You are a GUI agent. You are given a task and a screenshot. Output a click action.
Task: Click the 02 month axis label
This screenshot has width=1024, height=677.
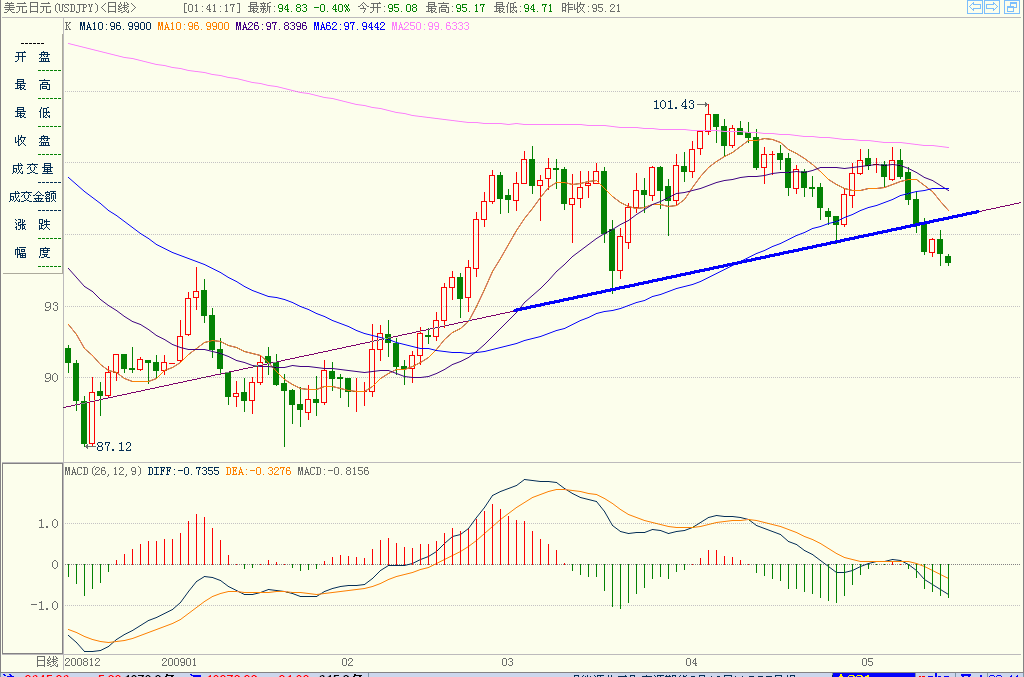click(x=347, y=662)
